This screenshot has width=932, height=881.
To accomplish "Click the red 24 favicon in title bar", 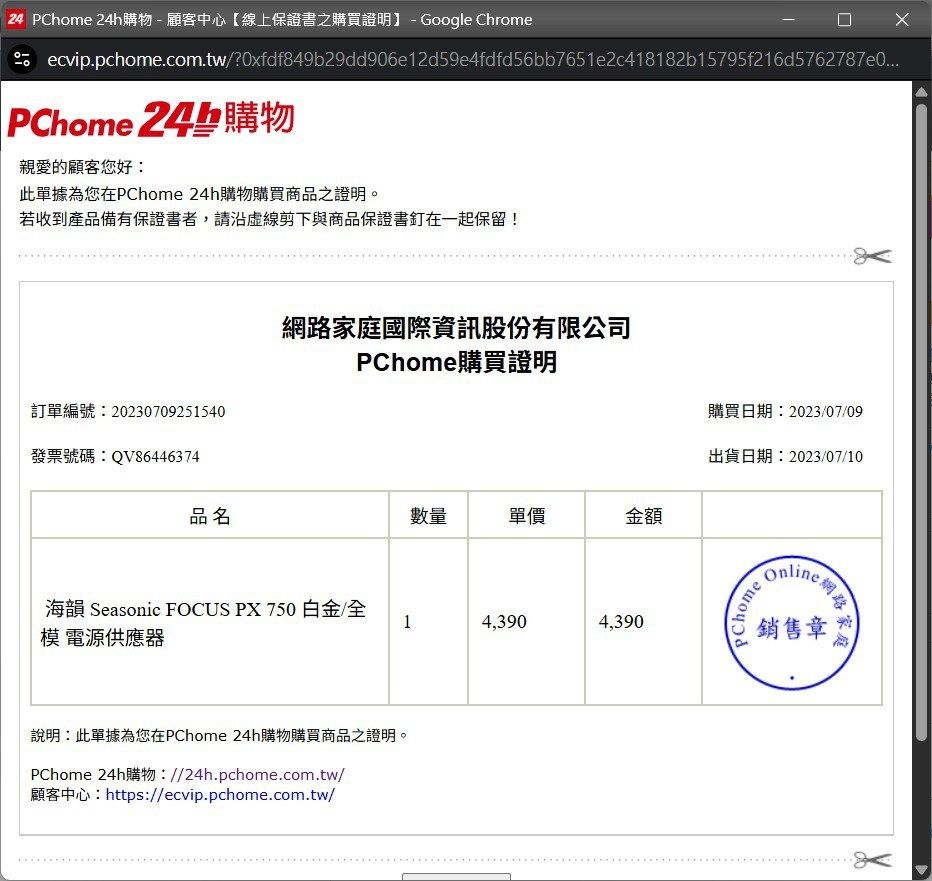I will 15,19.
